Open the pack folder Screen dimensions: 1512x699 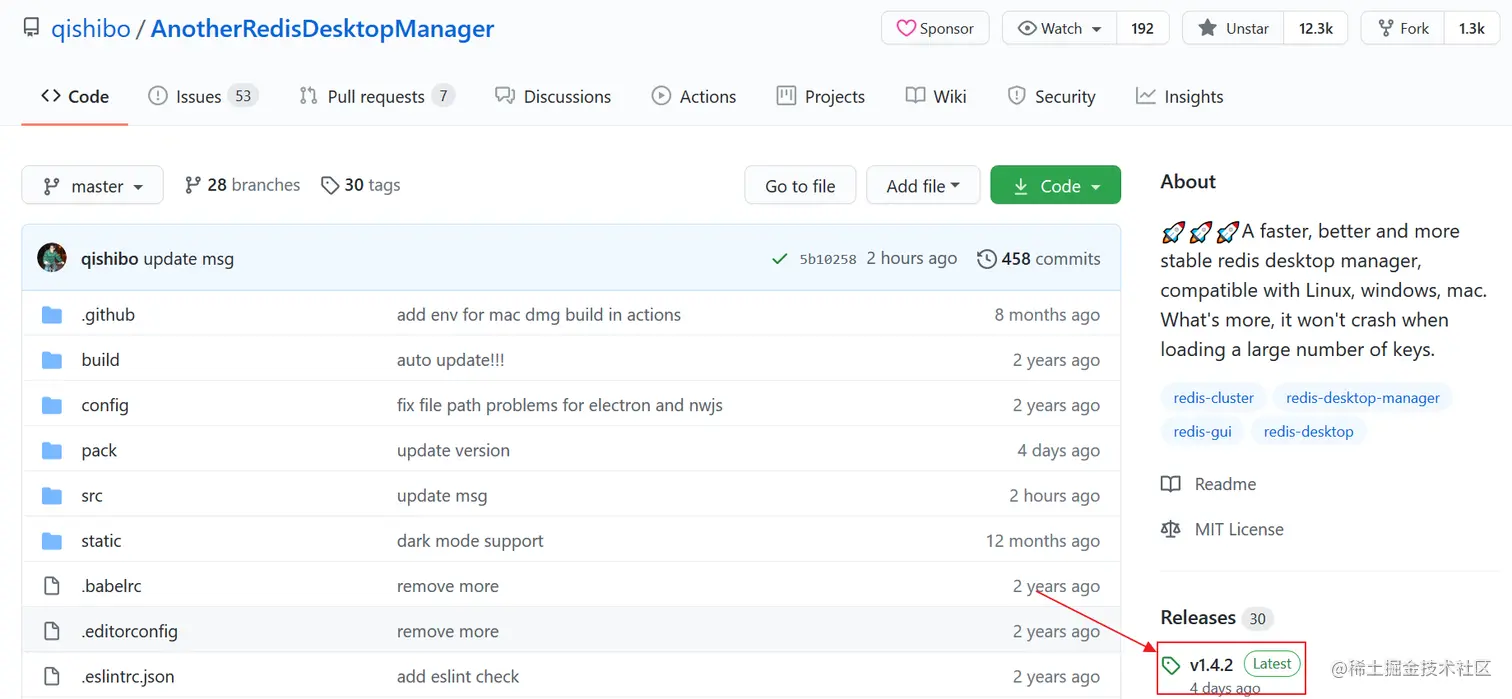[x=99, y=450]
